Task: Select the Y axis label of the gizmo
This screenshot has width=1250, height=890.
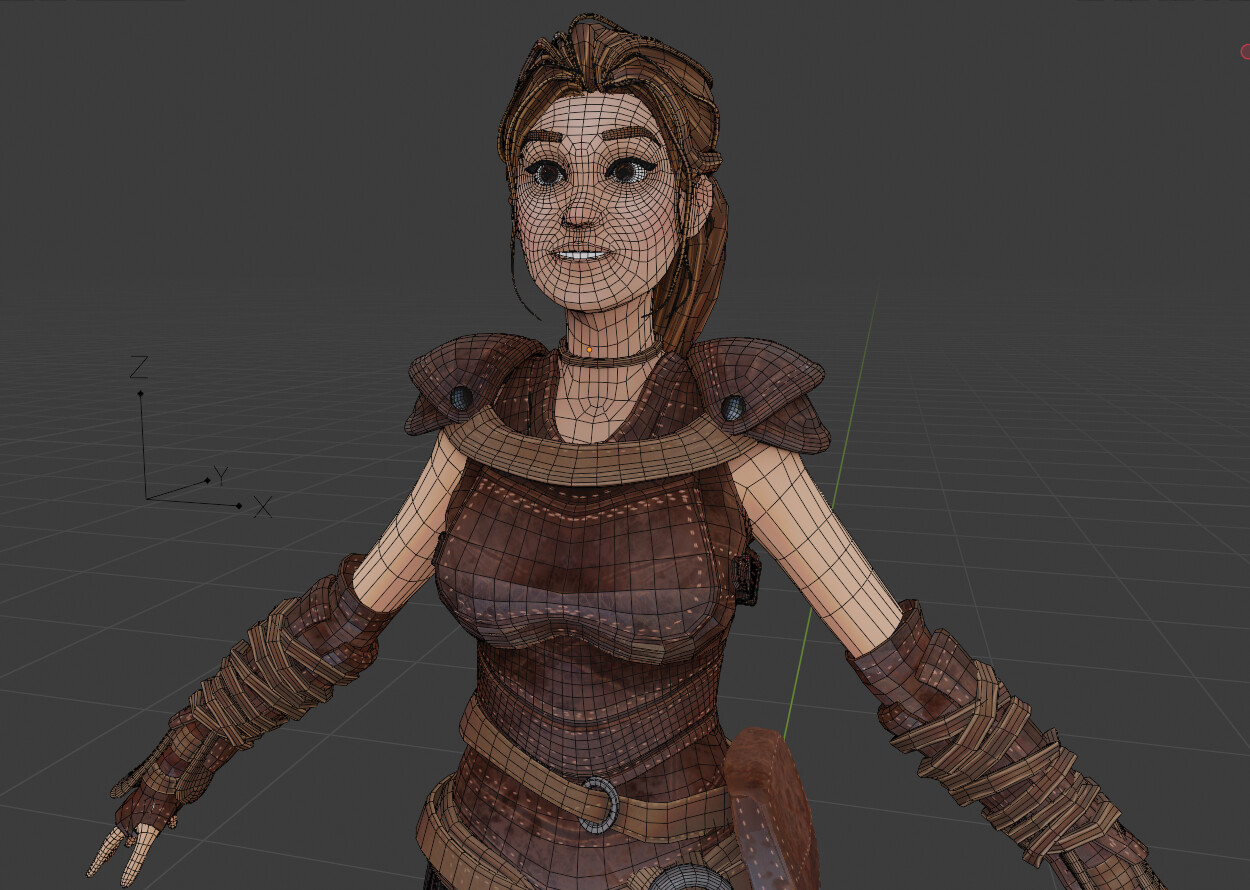Action: (221, 474)
